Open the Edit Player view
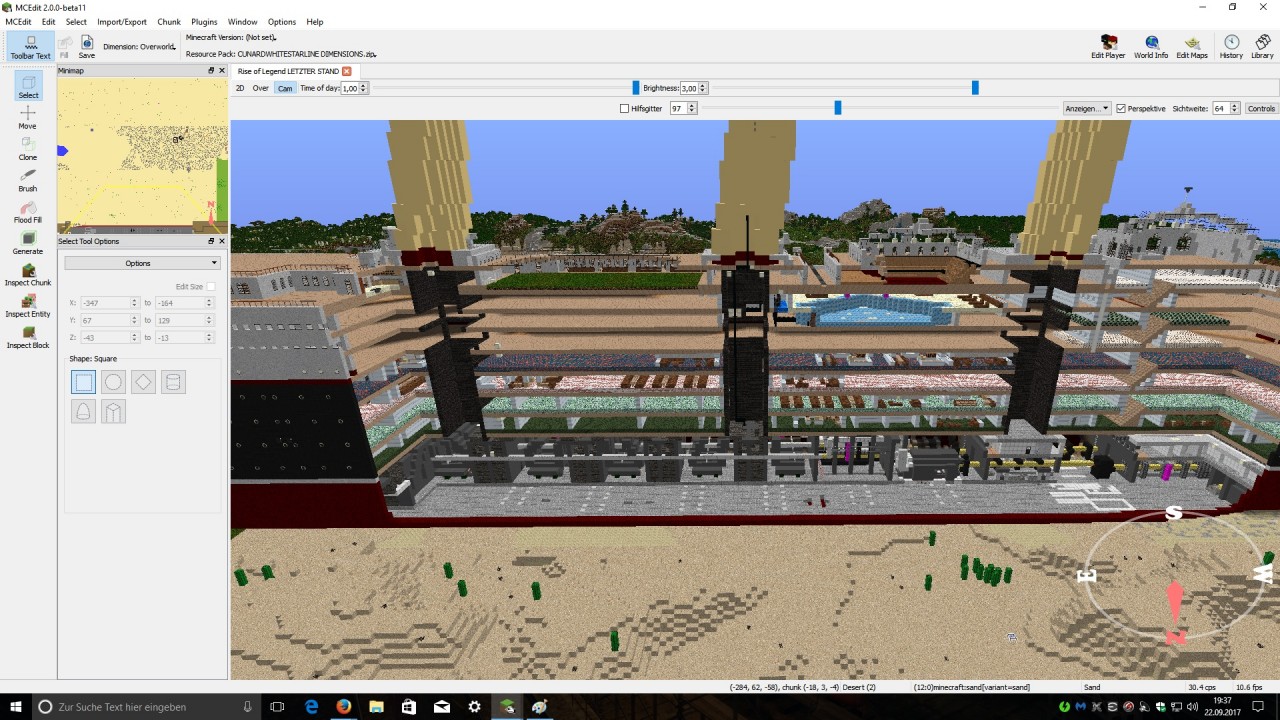This screenshot has height=720, width=1280. (x=1108, y=46)
